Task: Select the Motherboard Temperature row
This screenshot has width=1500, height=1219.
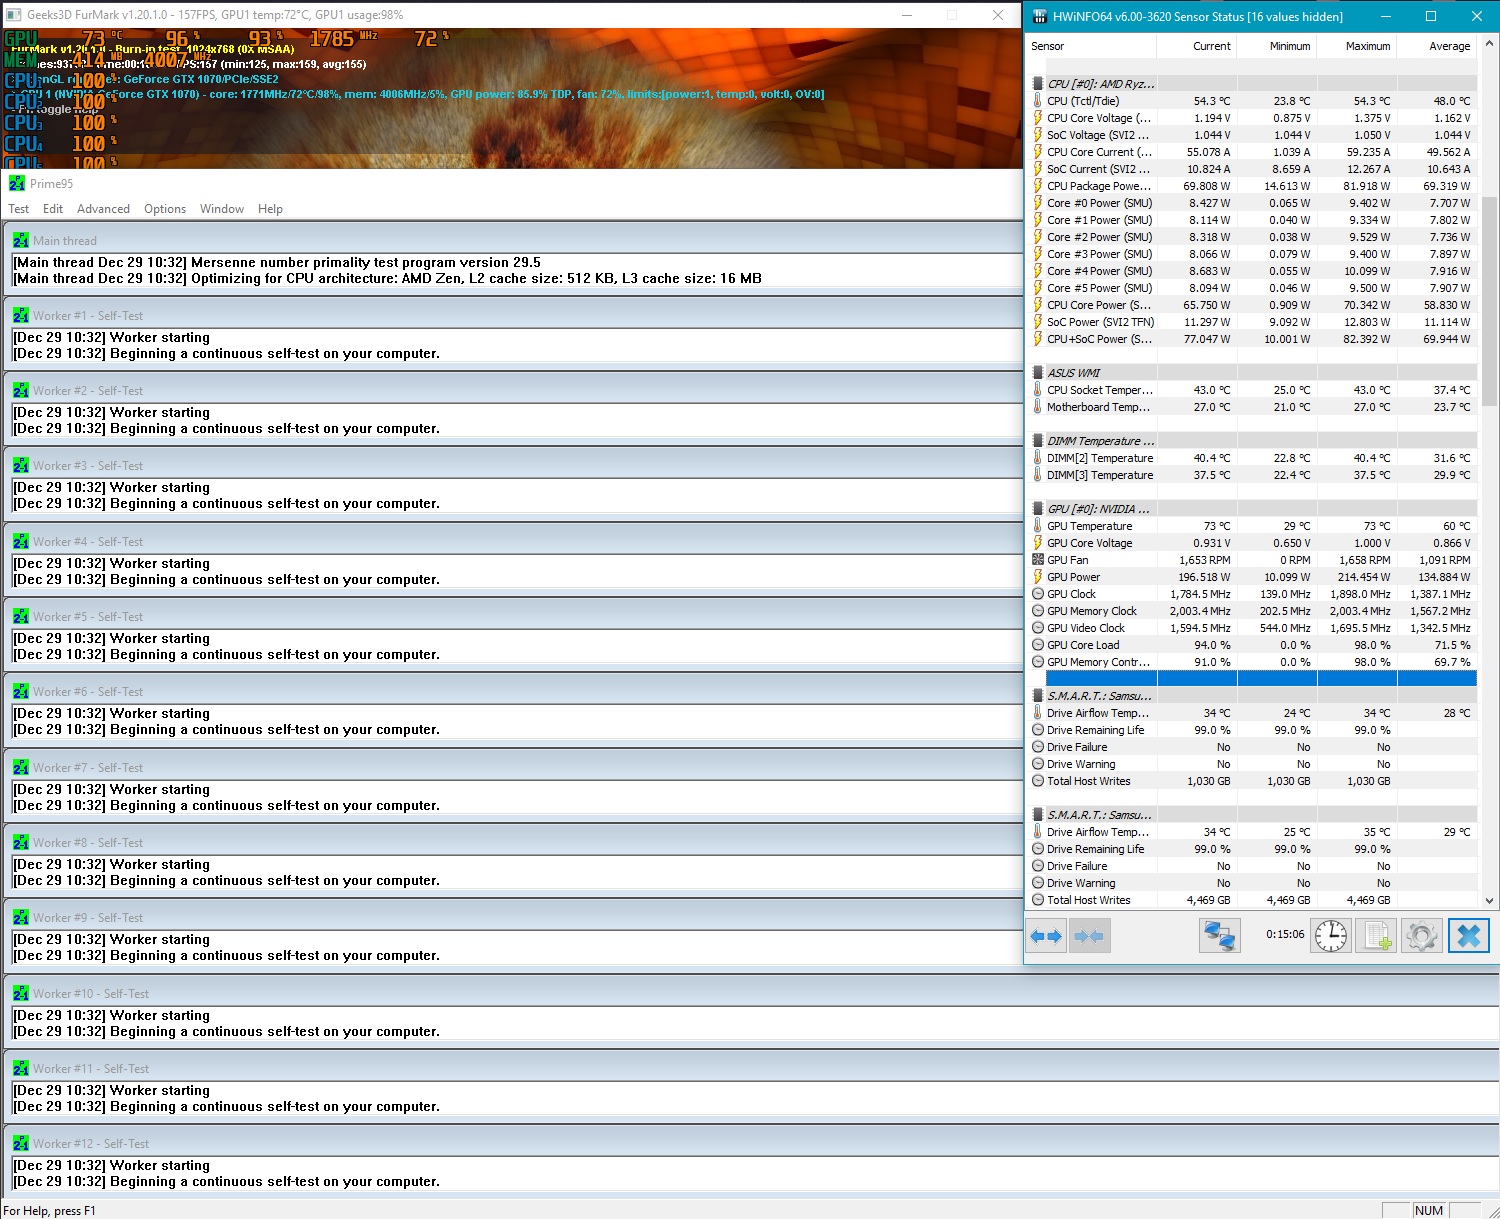Action: 1253,407
